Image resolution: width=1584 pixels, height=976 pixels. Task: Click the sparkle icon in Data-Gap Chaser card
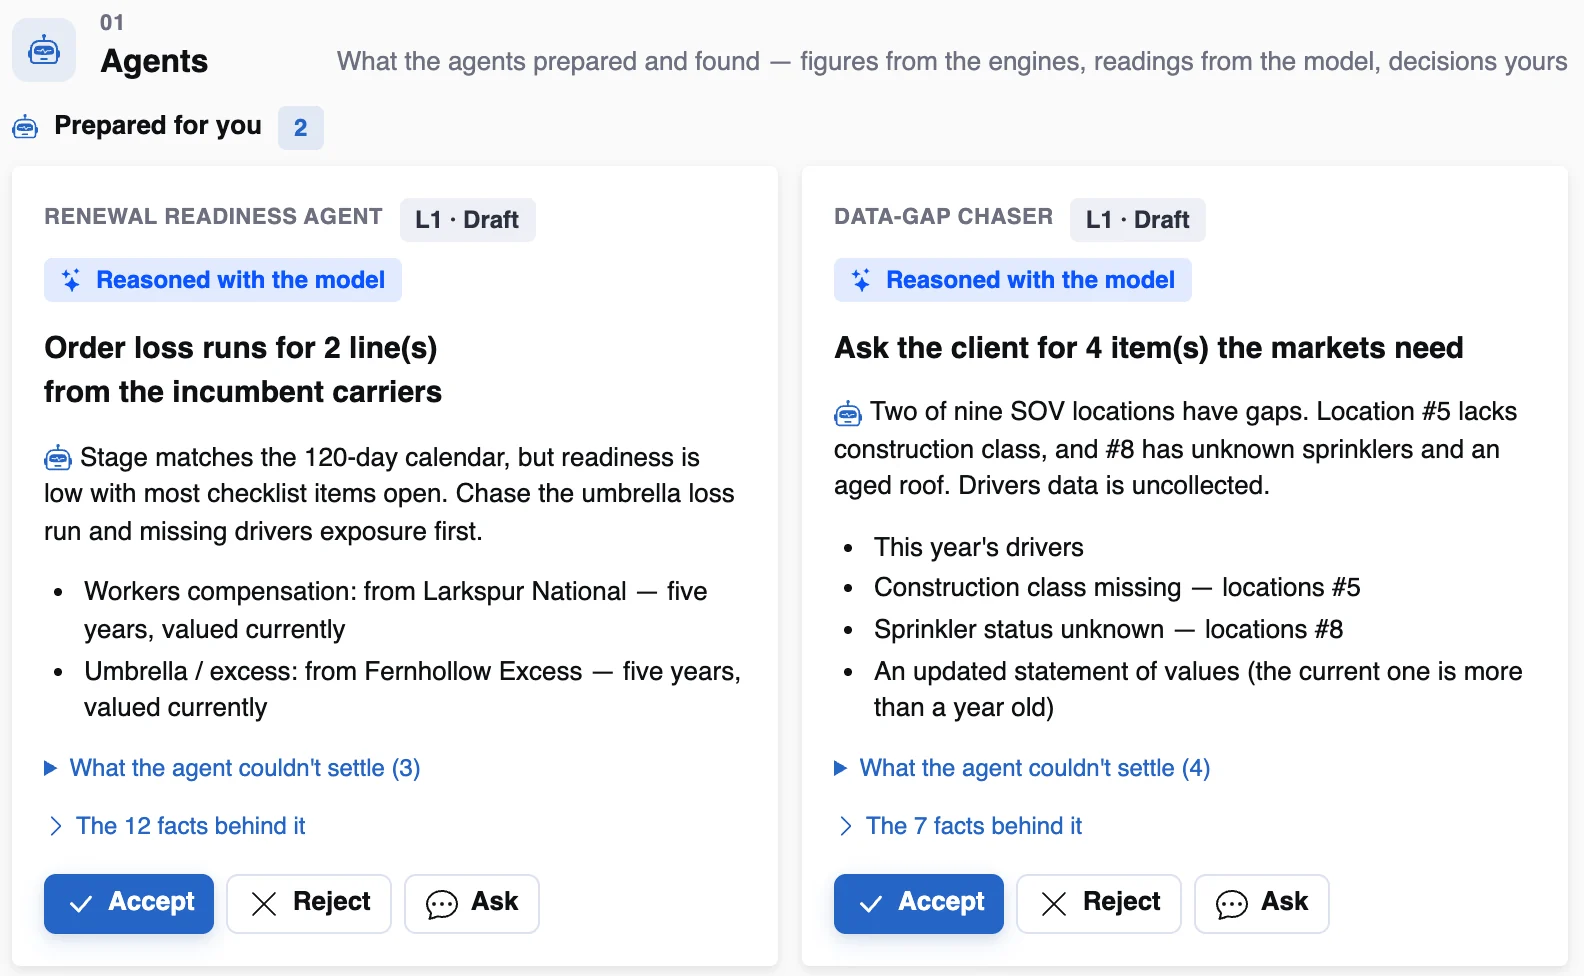[x=861, y=280]
